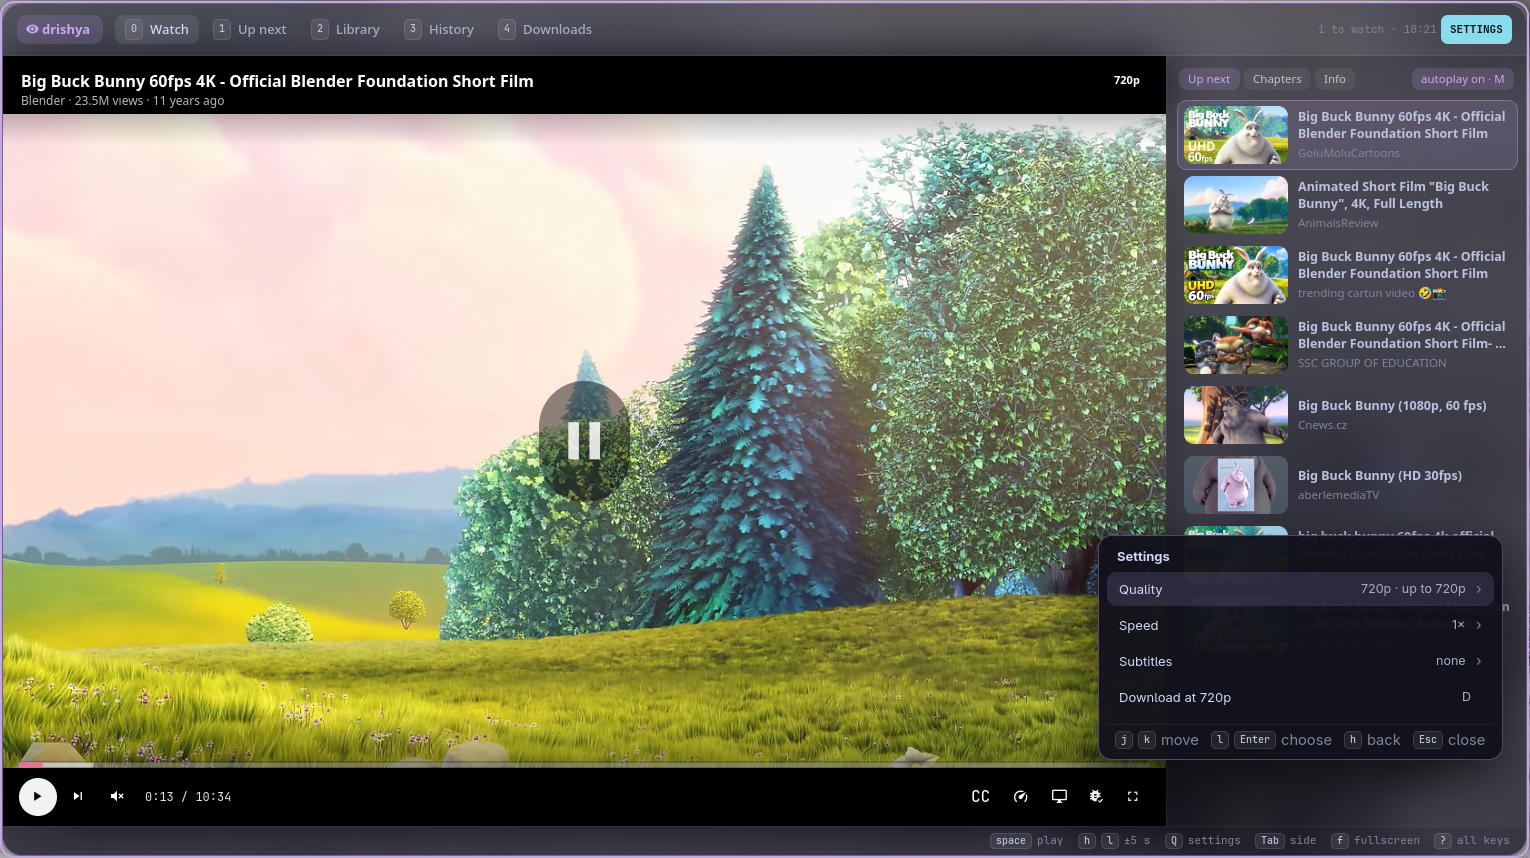
Task: Click the display quality monitor icon
Action: coord(1059,797)
